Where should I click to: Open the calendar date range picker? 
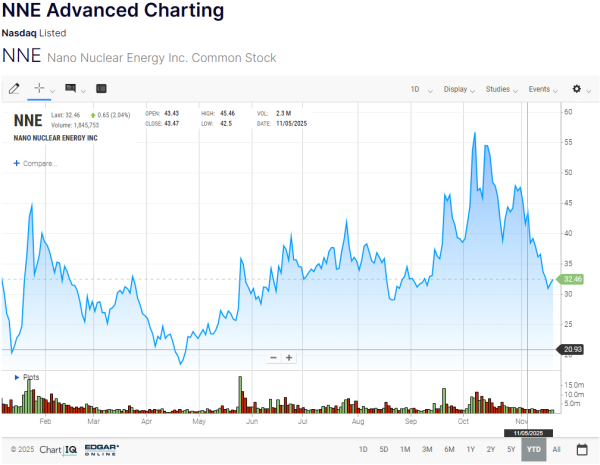coord(582,449)
